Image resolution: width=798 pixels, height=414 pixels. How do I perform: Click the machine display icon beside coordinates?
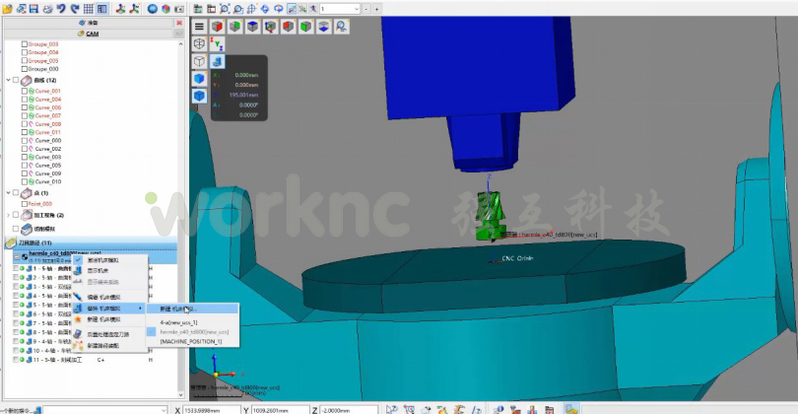[217, 62]
